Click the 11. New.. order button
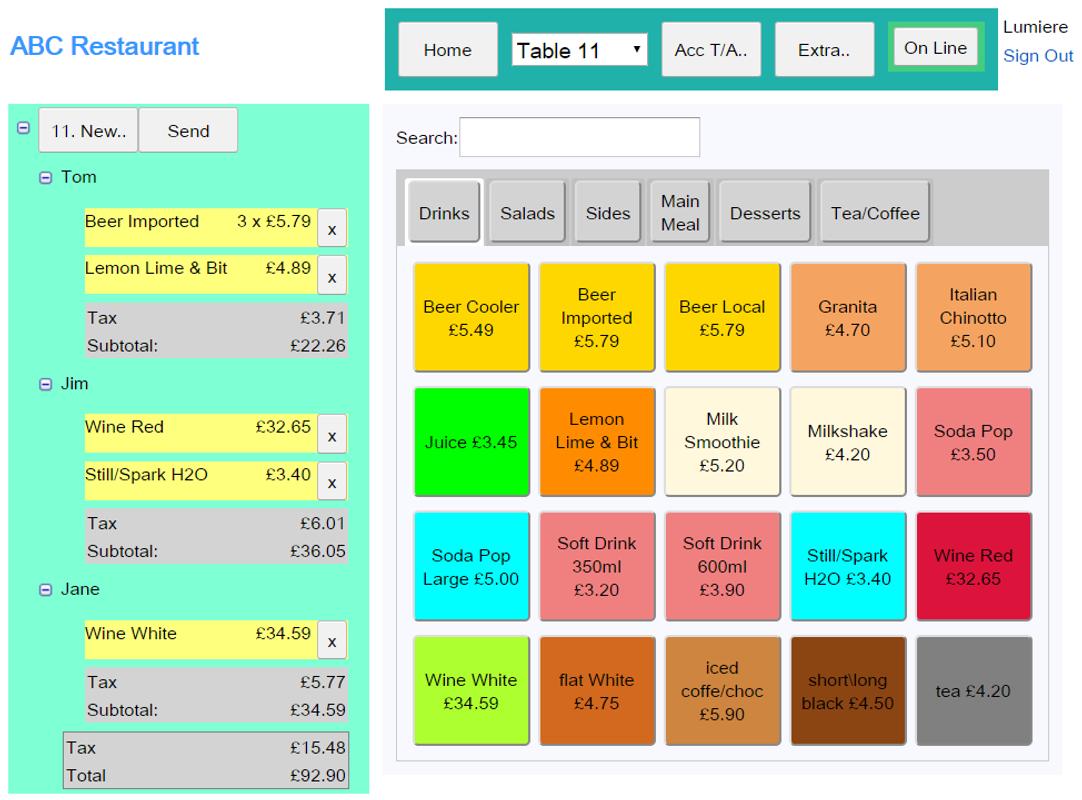1082x800 pixels. tap(88, 130)
